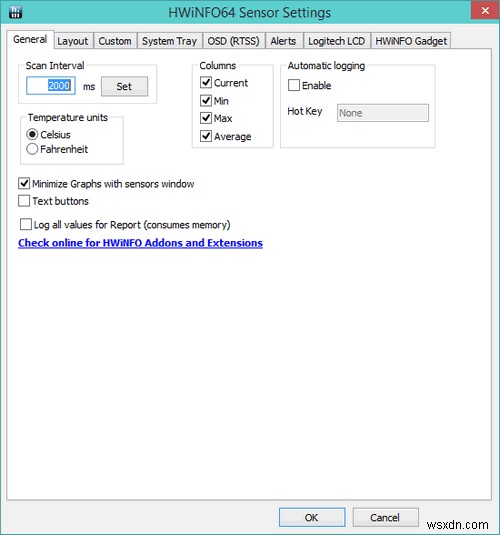The image size is (500, 535).
Task: Switch to the General tab
Action: (30, 40)
